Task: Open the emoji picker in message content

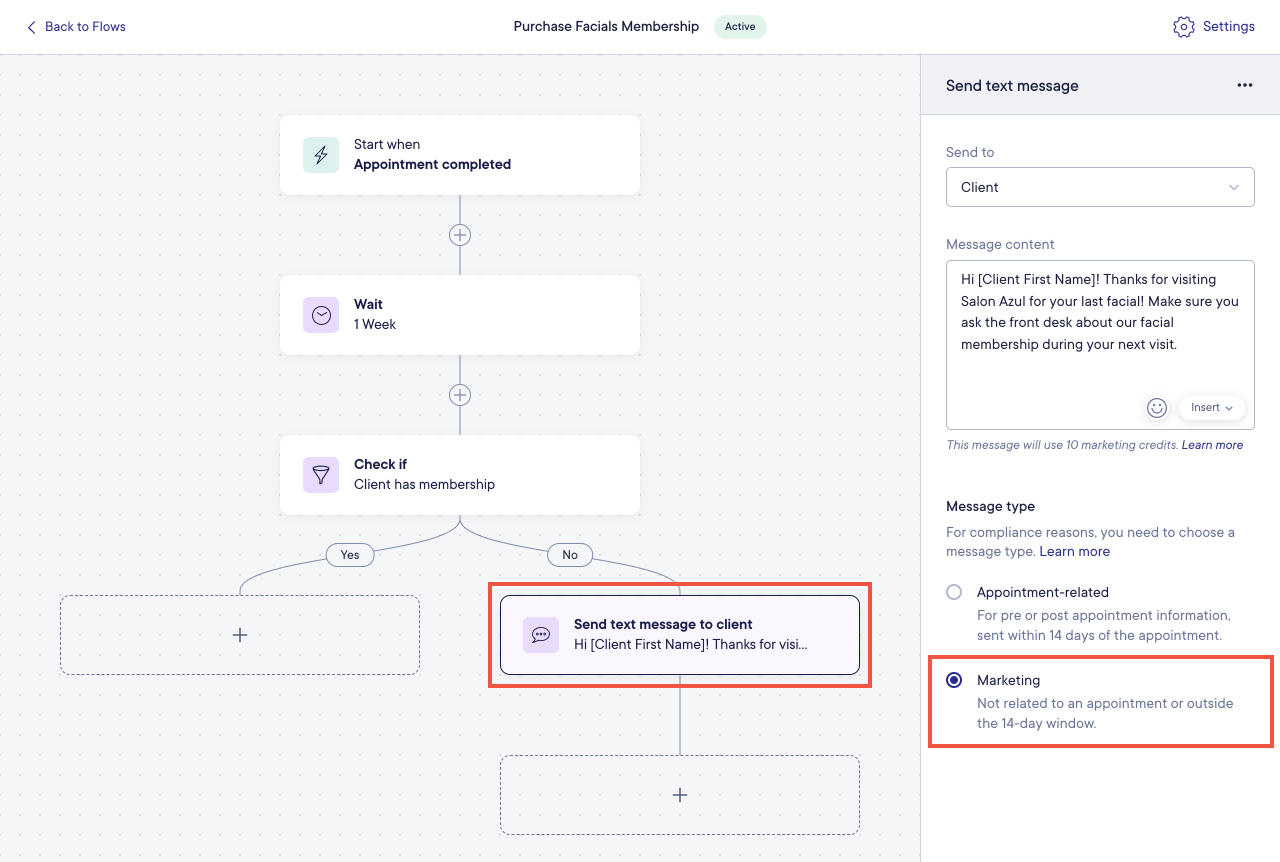Action: point(1157,407)
